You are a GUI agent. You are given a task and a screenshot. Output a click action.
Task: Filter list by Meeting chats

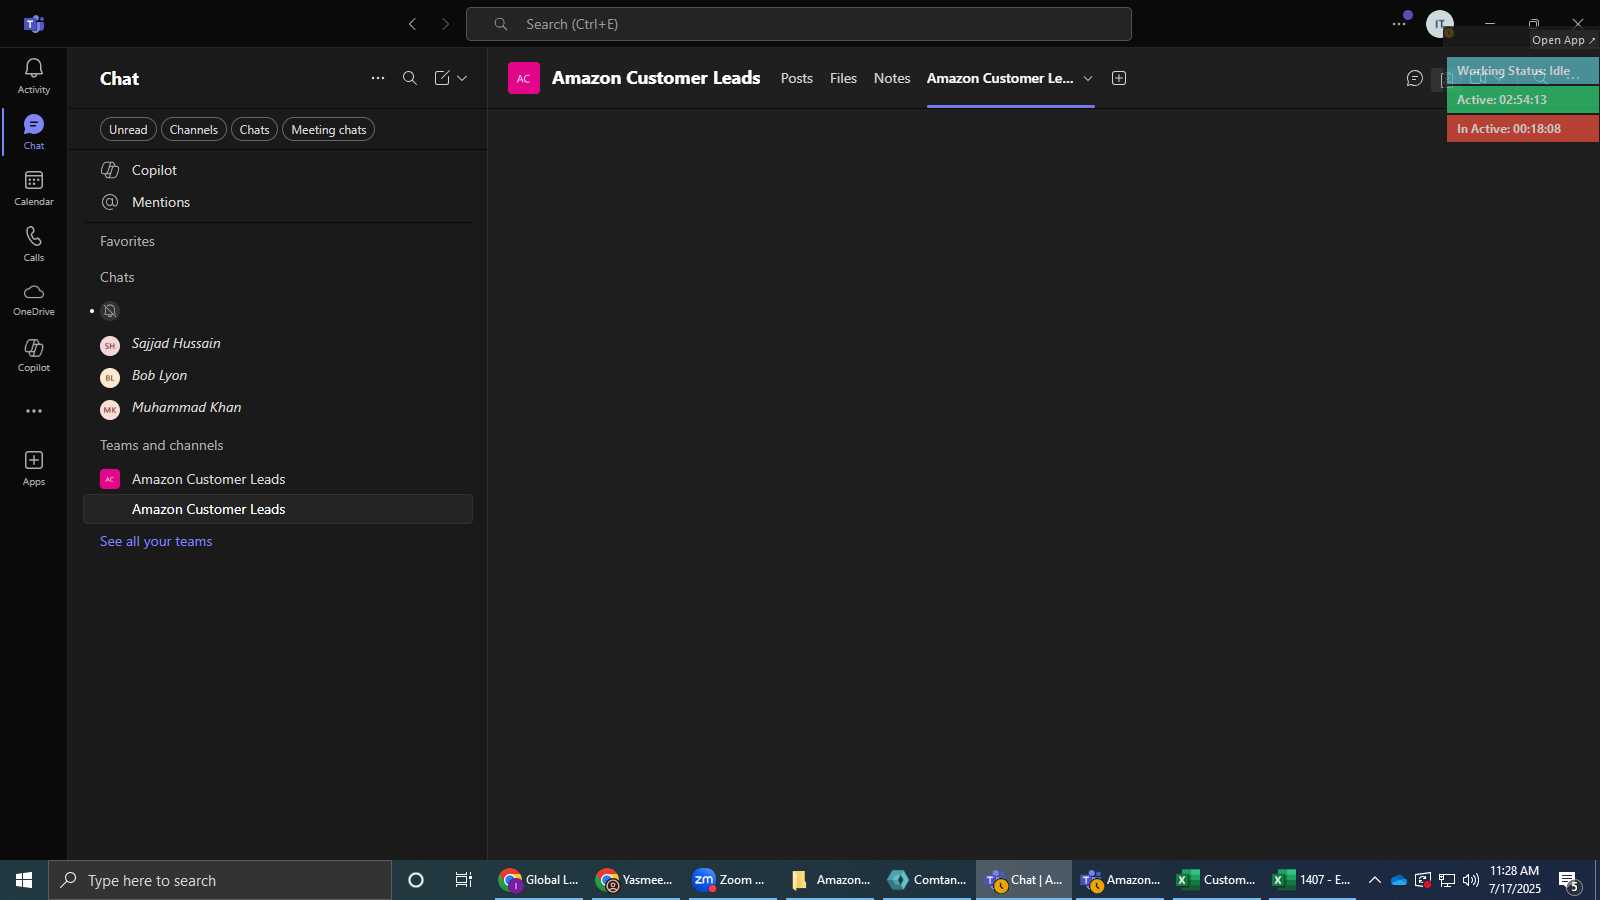tap(328, 130)
